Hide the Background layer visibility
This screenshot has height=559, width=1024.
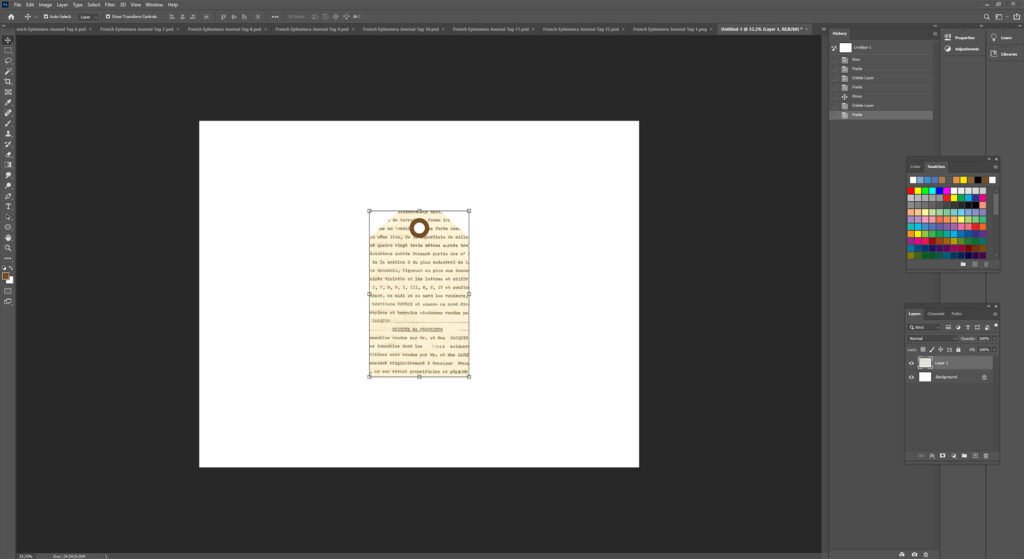[911, 377]
